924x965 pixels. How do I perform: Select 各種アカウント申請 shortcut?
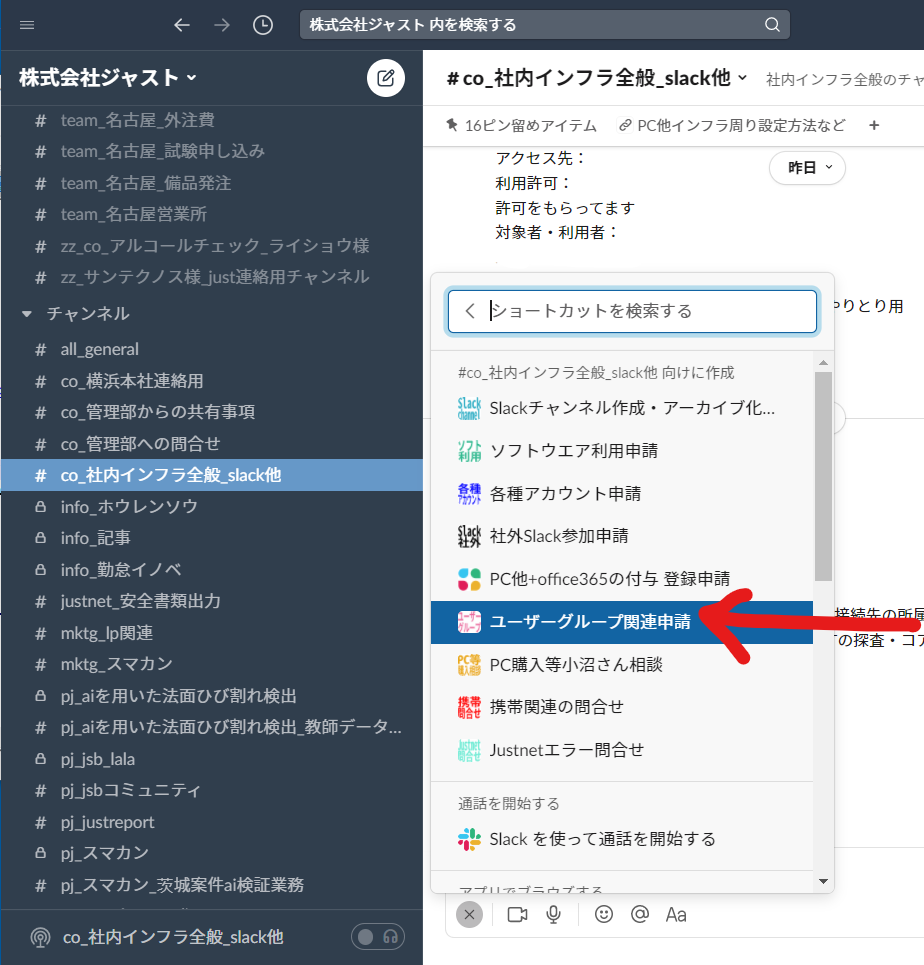(622, 494)
